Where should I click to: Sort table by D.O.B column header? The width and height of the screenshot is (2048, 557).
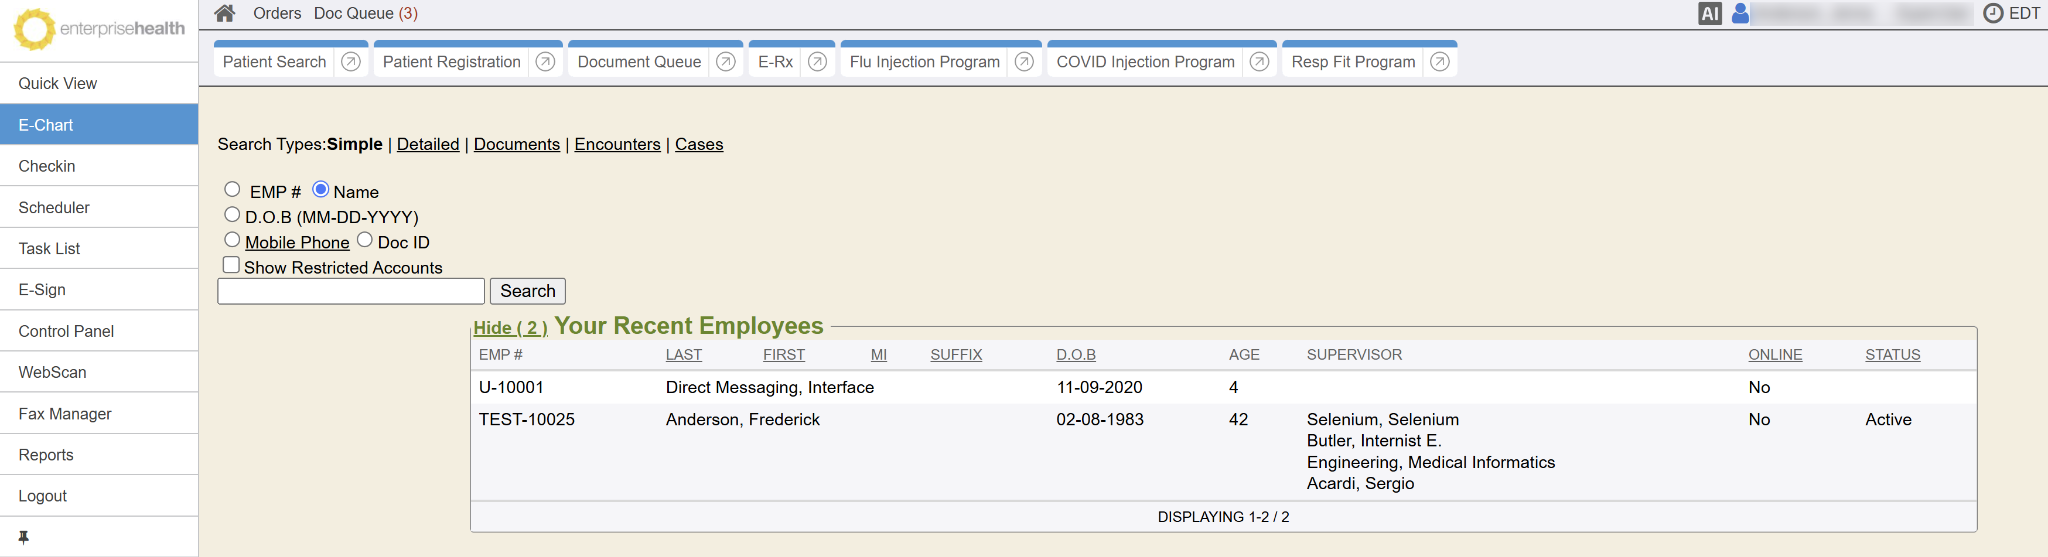tap(1075, 355)
